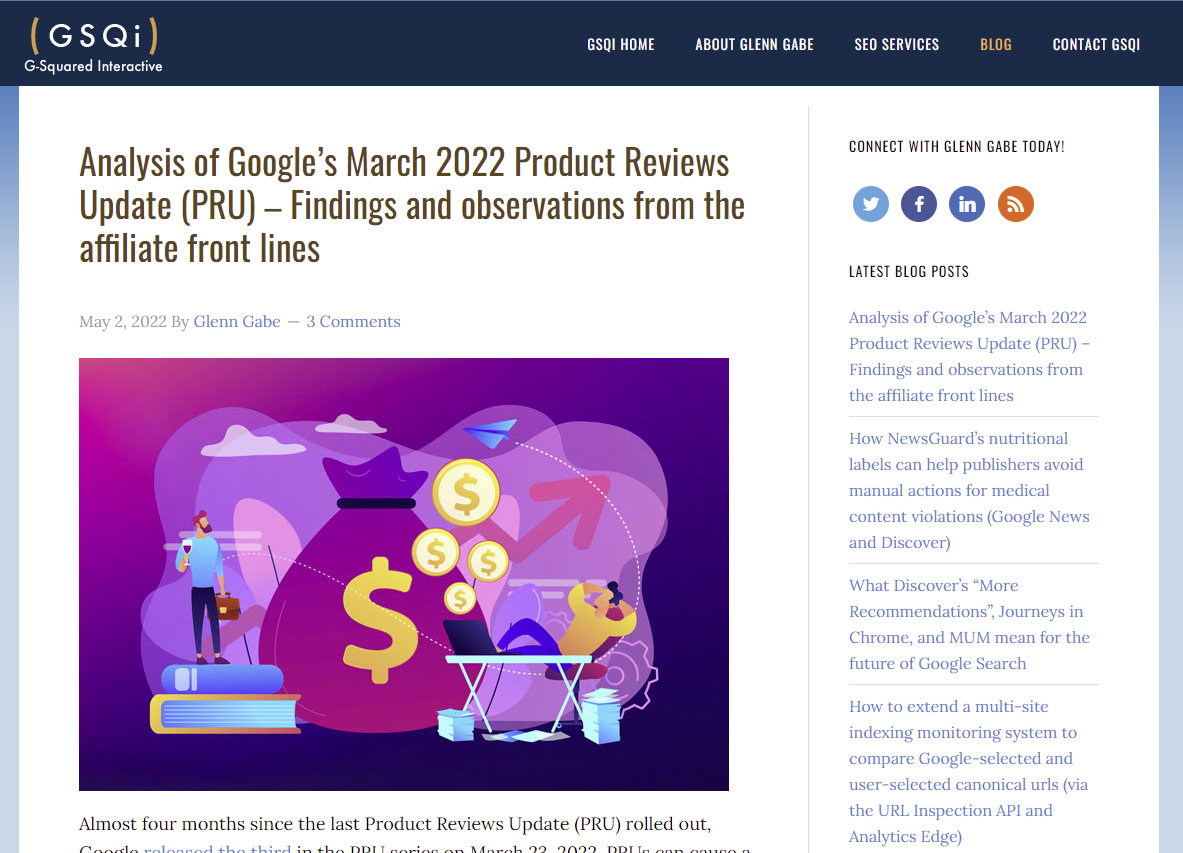
Task: Open sidebar post about Discover's More Recommendations
Action: pos(969,624)
